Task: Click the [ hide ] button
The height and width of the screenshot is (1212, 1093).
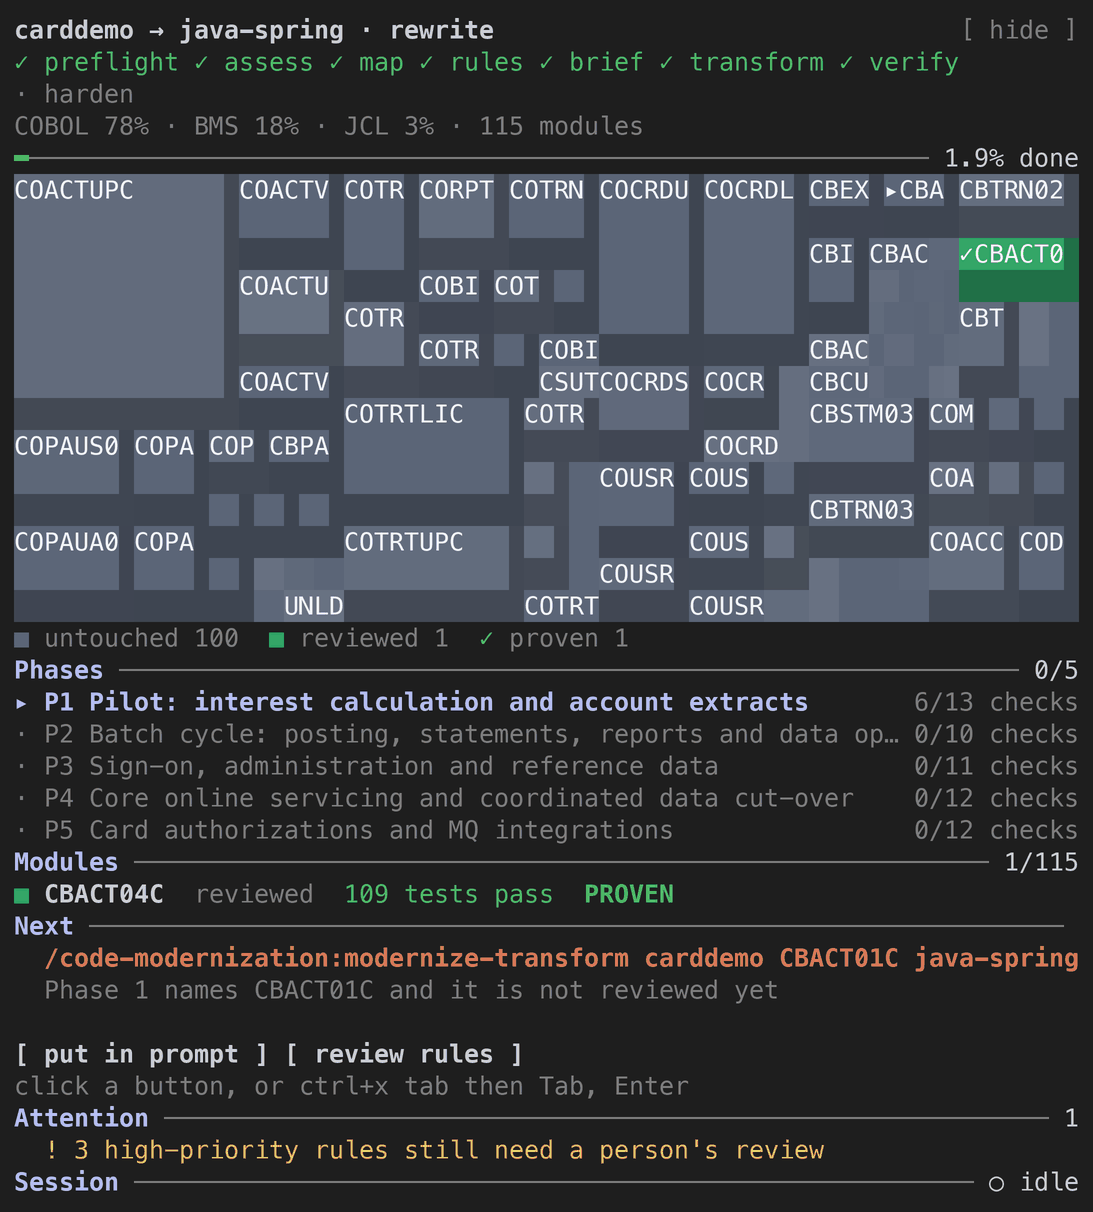Action: point(1019,30)
